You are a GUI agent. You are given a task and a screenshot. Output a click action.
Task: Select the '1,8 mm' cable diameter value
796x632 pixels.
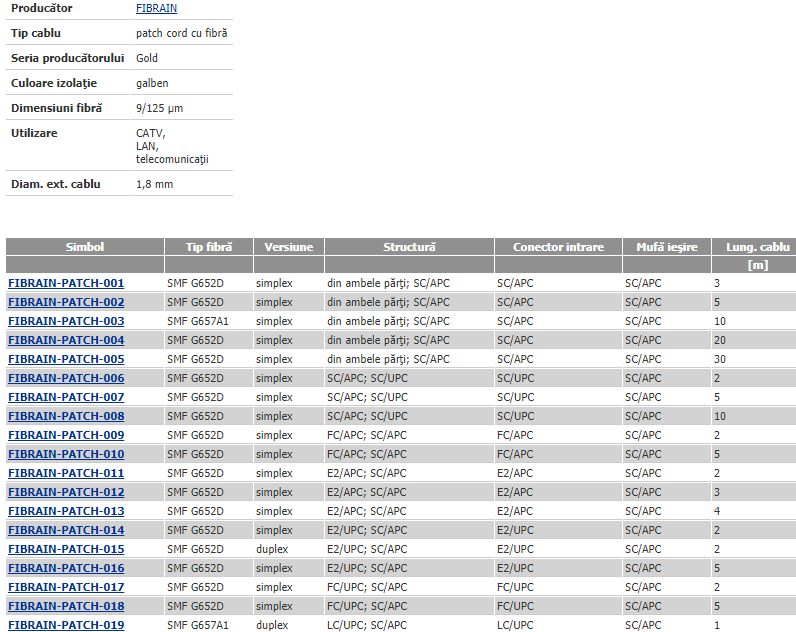[x=154, y=184]
